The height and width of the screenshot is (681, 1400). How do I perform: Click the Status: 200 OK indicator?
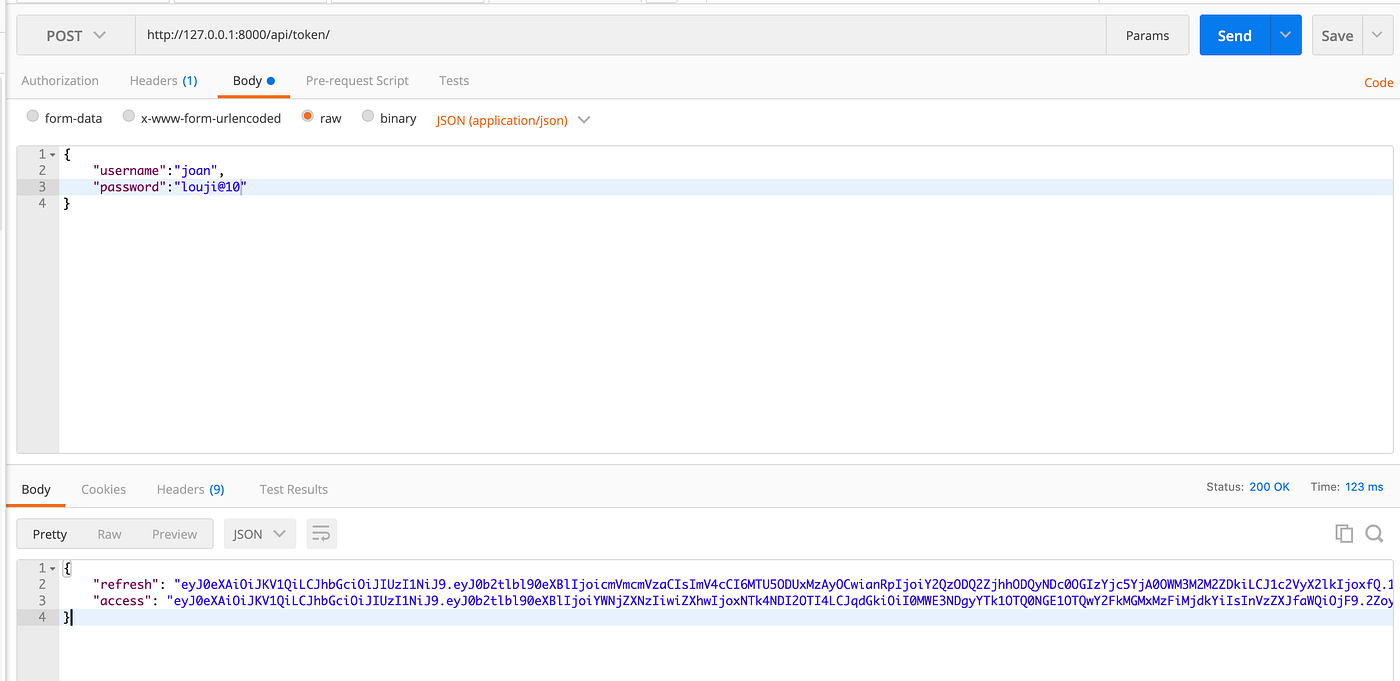(x=1249, y=487)
